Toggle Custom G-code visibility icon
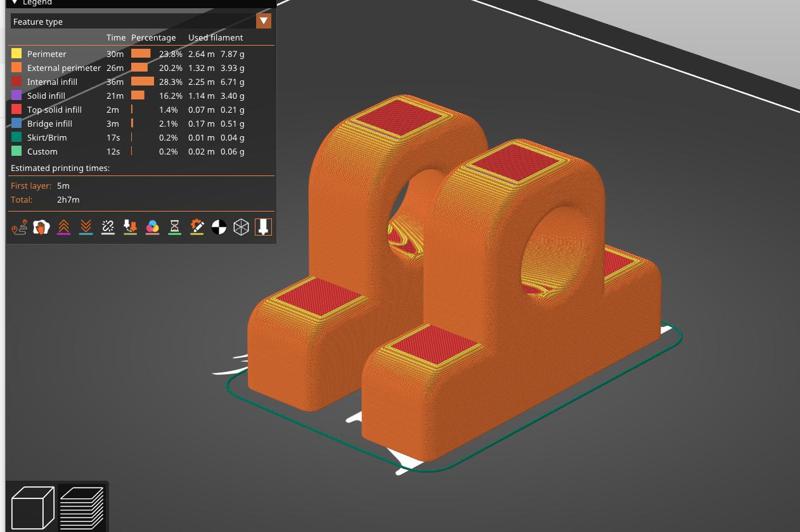Image resolution: width=800 pixels, height=532 pixels. coord(197,226)
